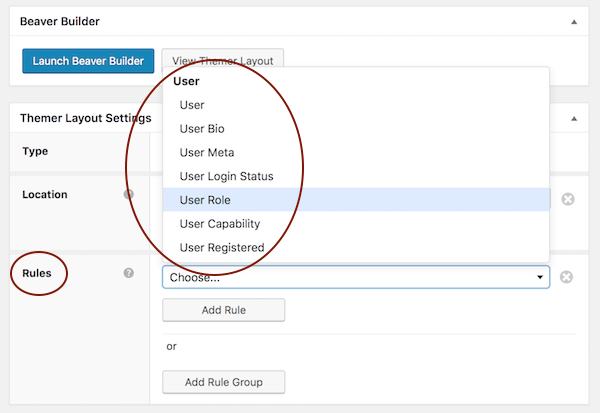Select User Registered option

(222, 248)
